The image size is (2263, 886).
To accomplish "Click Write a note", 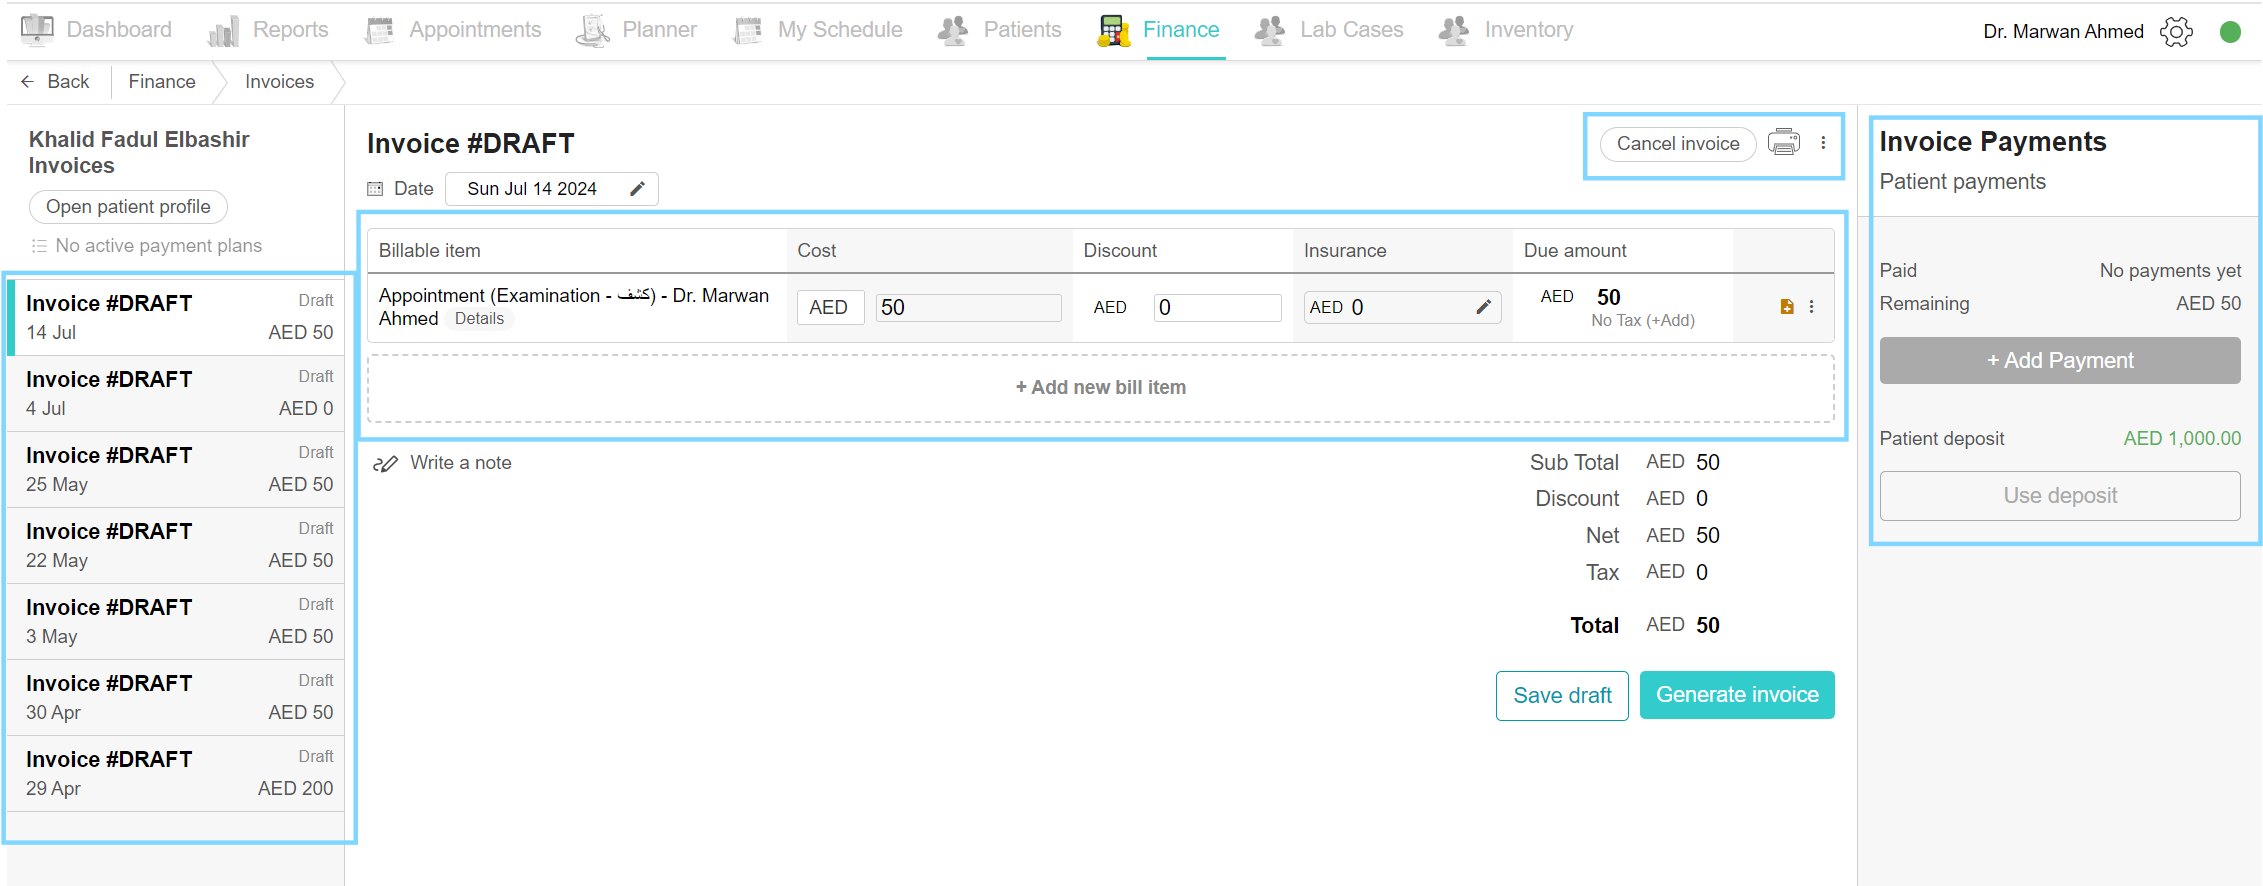I will pos(461,463).
